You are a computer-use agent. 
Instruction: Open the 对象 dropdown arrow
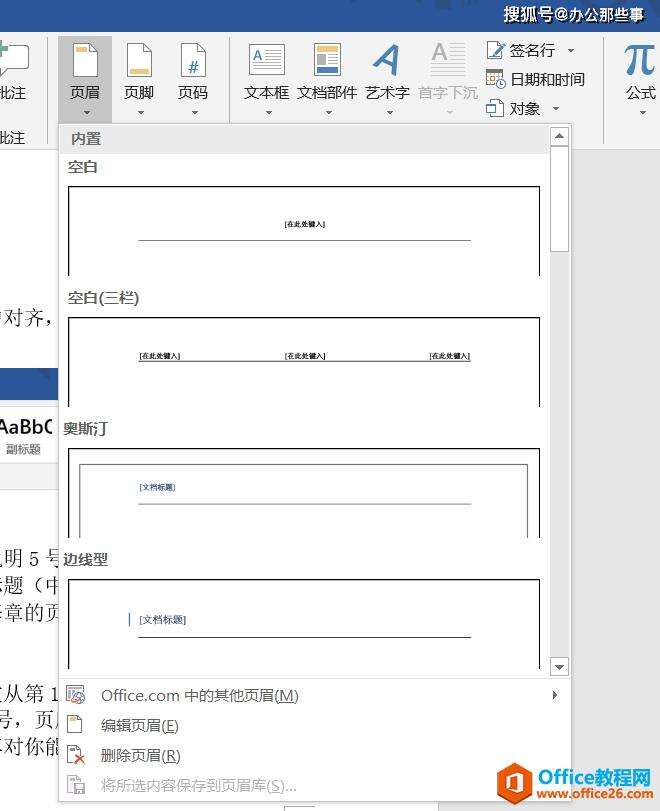(x=556, y=109)
